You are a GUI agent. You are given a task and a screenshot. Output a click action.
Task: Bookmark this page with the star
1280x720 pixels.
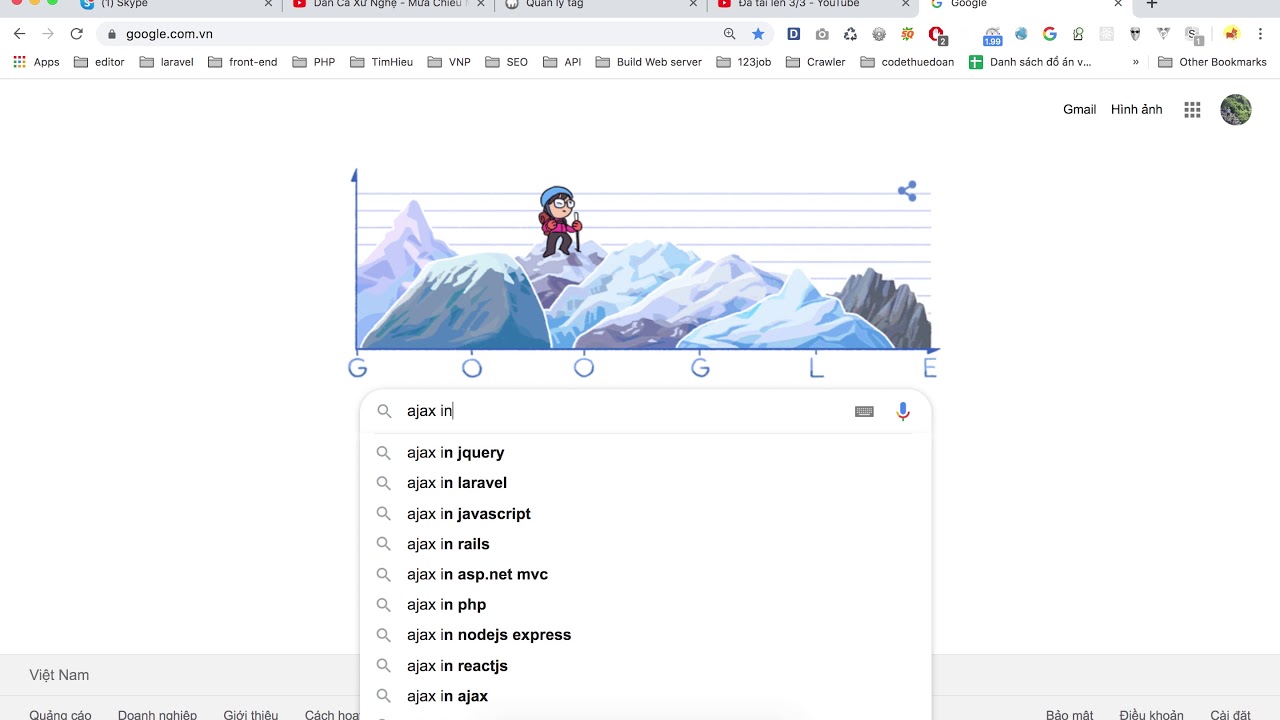(758, 34)
